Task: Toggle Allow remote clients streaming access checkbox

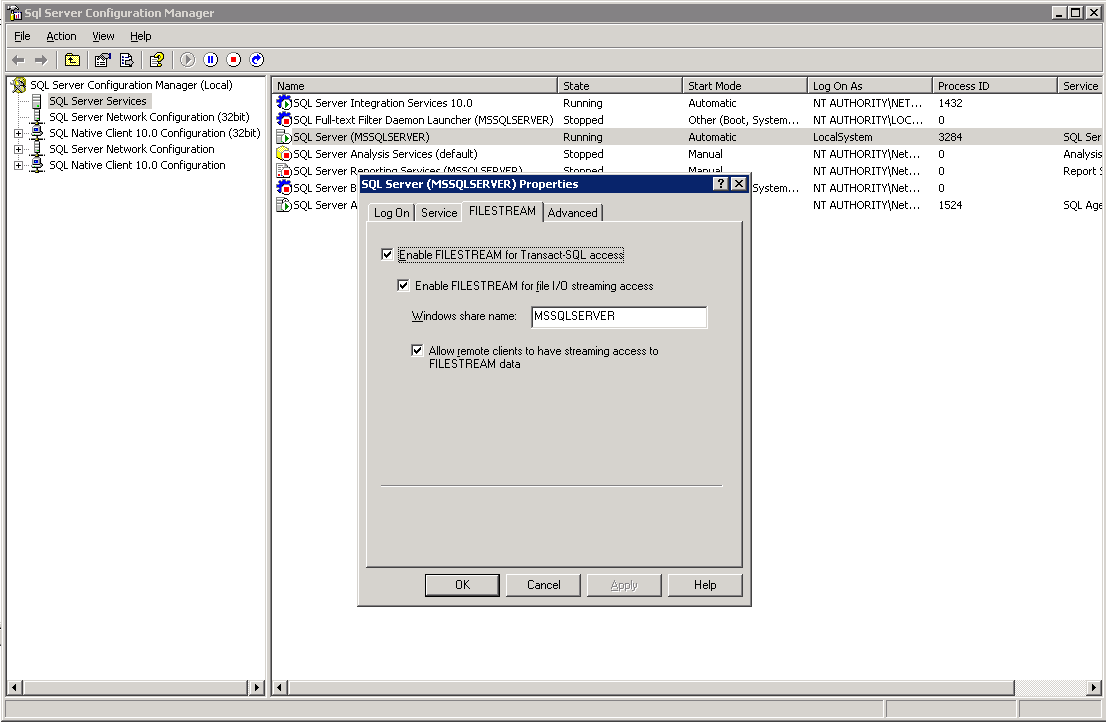Action: pos(417,350)
